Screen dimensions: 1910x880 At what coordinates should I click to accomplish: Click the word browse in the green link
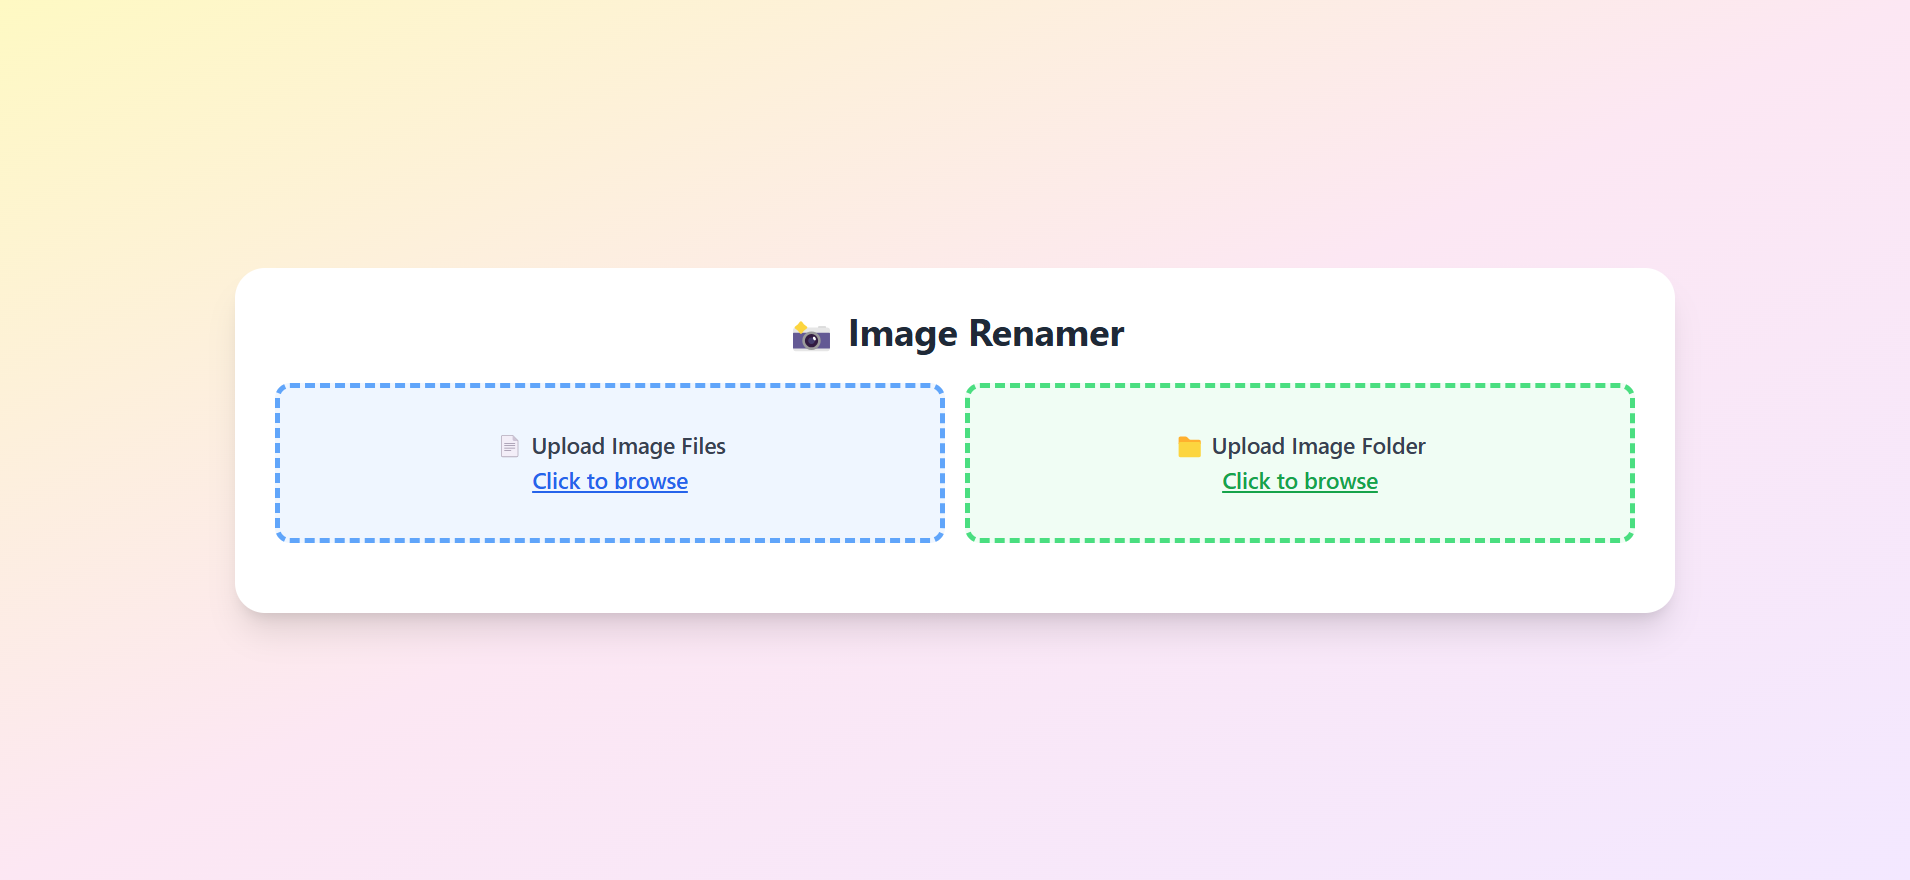pyautogui.click(x=1341, y=481)
